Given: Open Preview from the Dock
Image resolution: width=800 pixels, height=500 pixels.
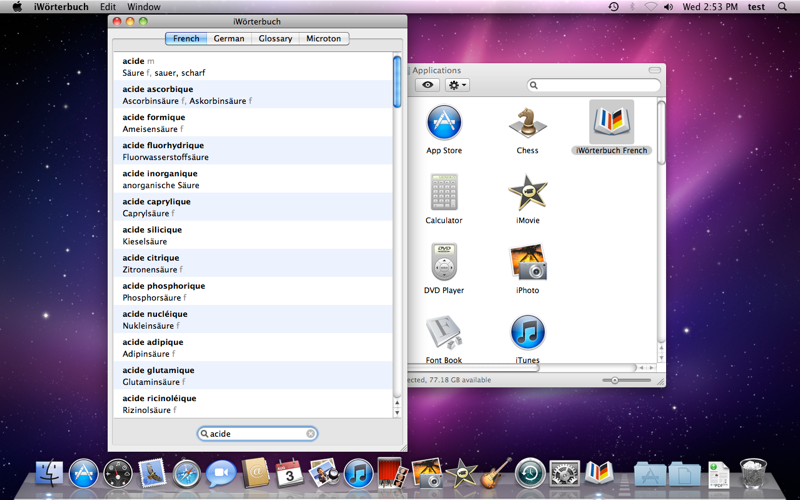Looking at the screenshot, I should tap(324, 473).
